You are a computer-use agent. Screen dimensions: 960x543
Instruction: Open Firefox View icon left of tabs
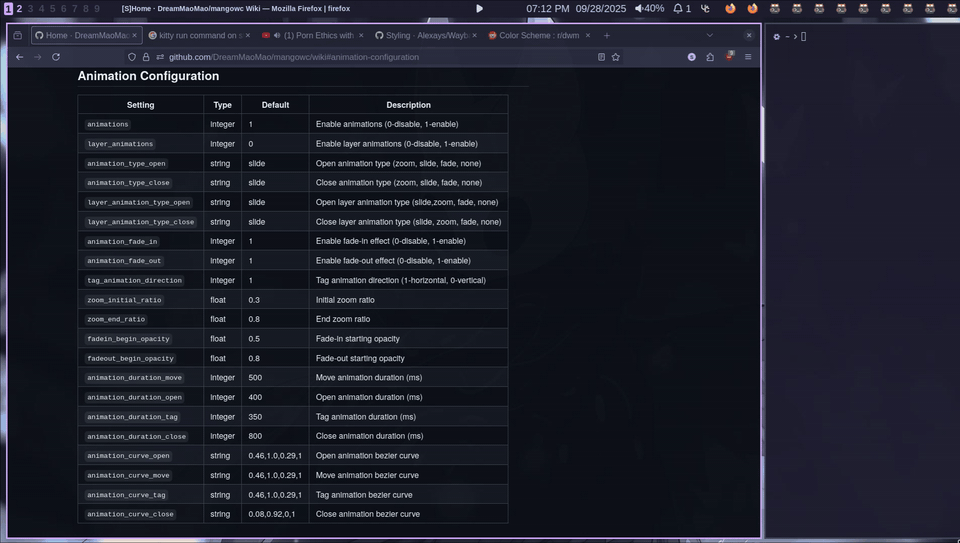(x=18, y=35)
